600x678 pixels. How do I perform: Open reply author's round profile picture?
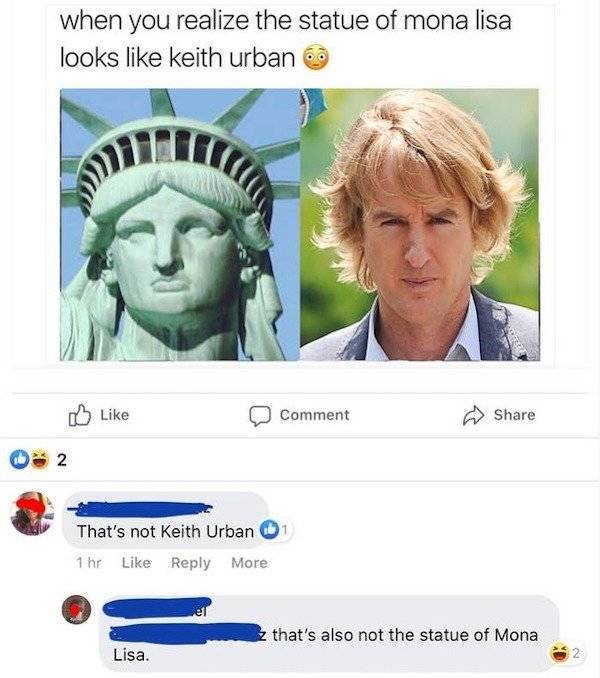coord(77,609)
